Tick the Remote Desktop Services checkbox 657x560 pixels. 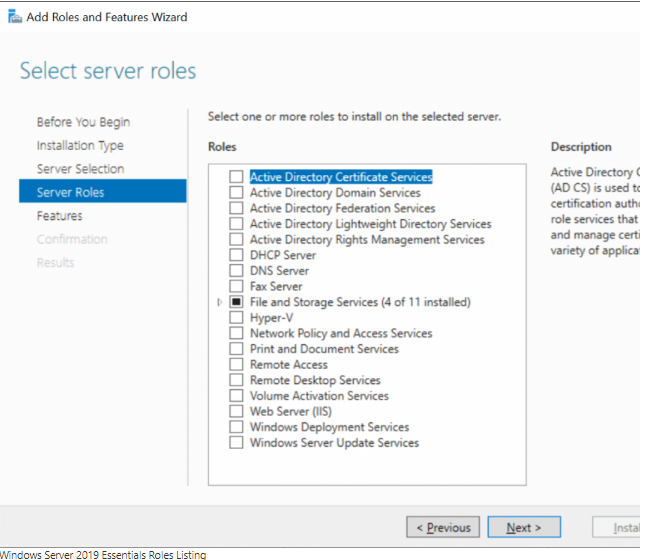click(236, 380)
